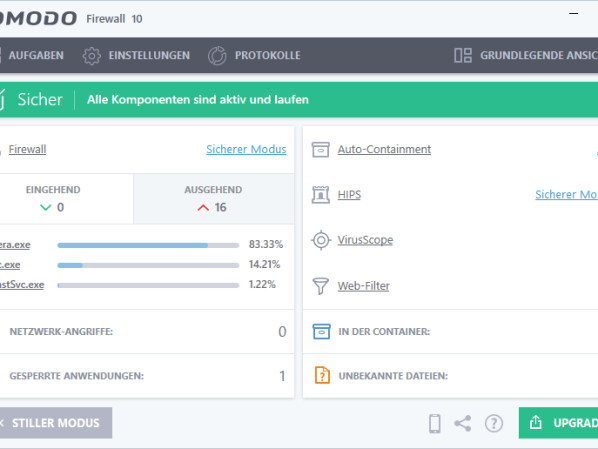Image resolution: width=598 pixels, height=449 pixels.
Task: Open the Firewall link
Action: [x=27, y=150]
